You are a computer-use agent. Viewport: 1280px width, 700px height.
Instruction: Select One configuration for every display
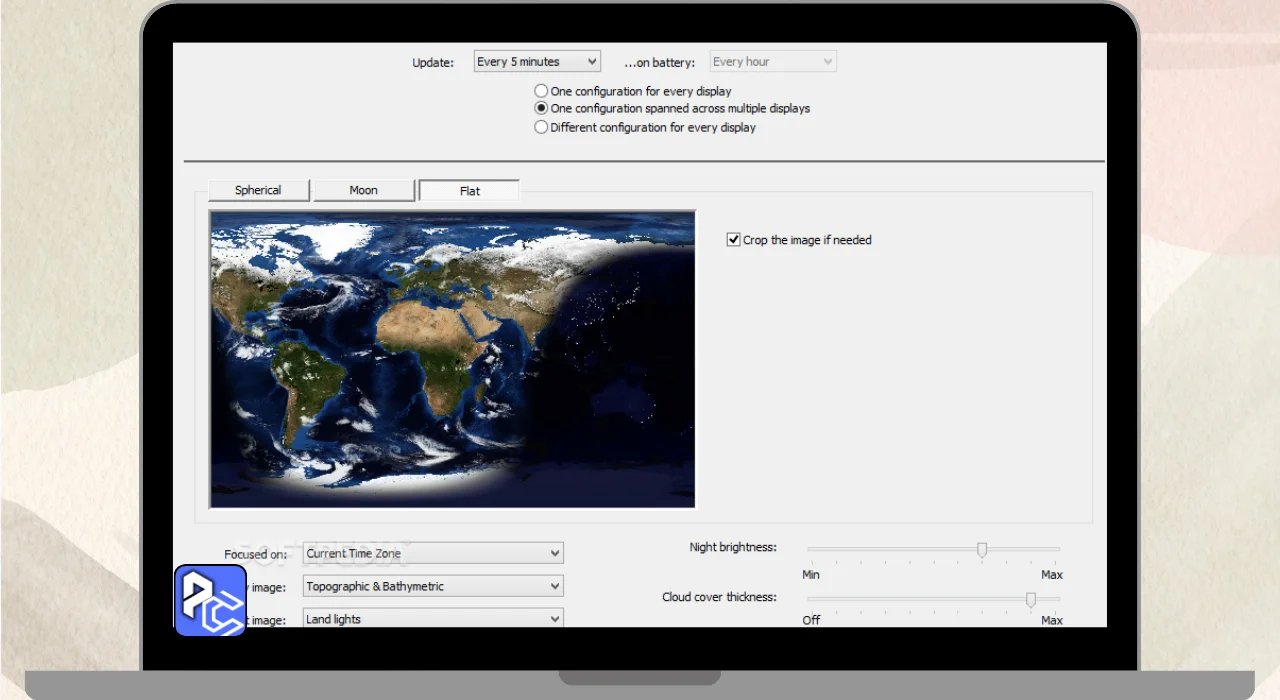541,91
